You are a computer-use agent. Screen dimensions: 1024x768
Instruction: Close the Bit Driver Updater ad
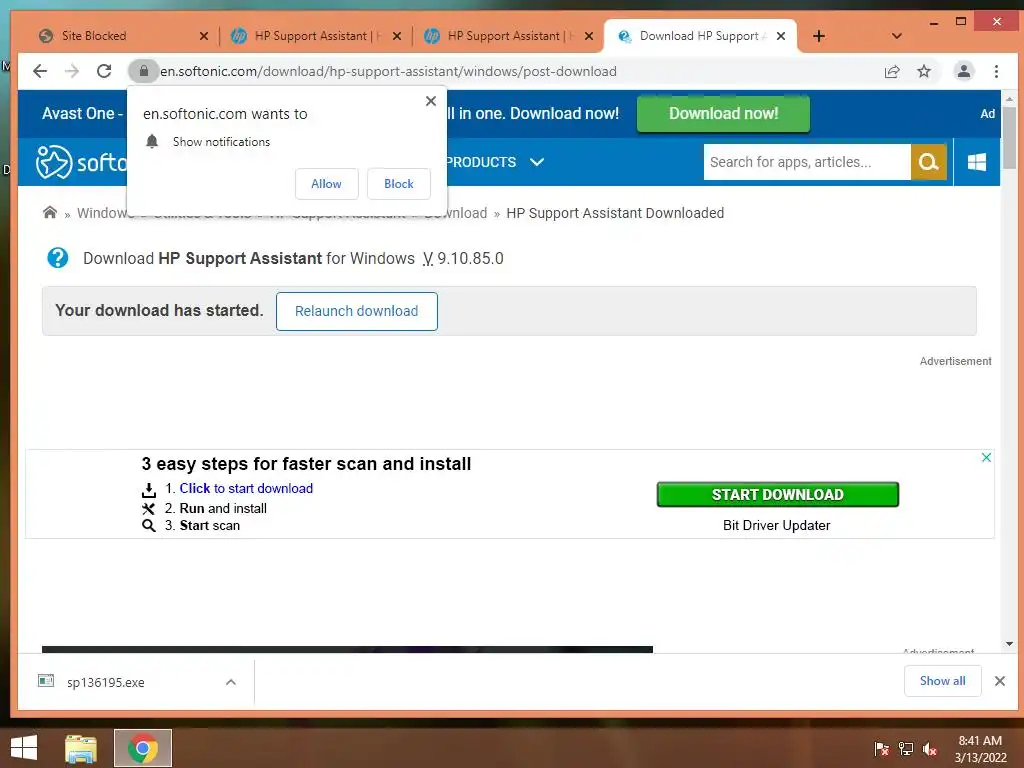click(986, 457)
